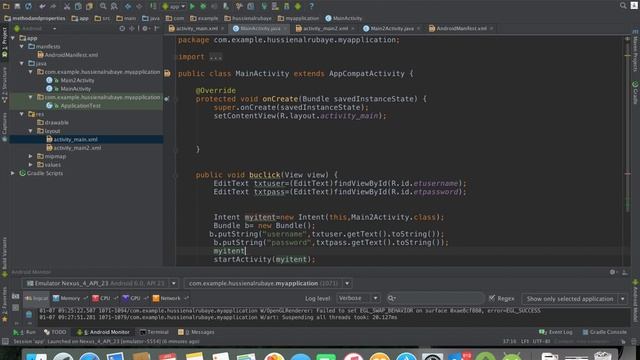Click the Undo arrow icon
Image resolution: width=640 pixels, height=360 pixels.
pos(42,6)
